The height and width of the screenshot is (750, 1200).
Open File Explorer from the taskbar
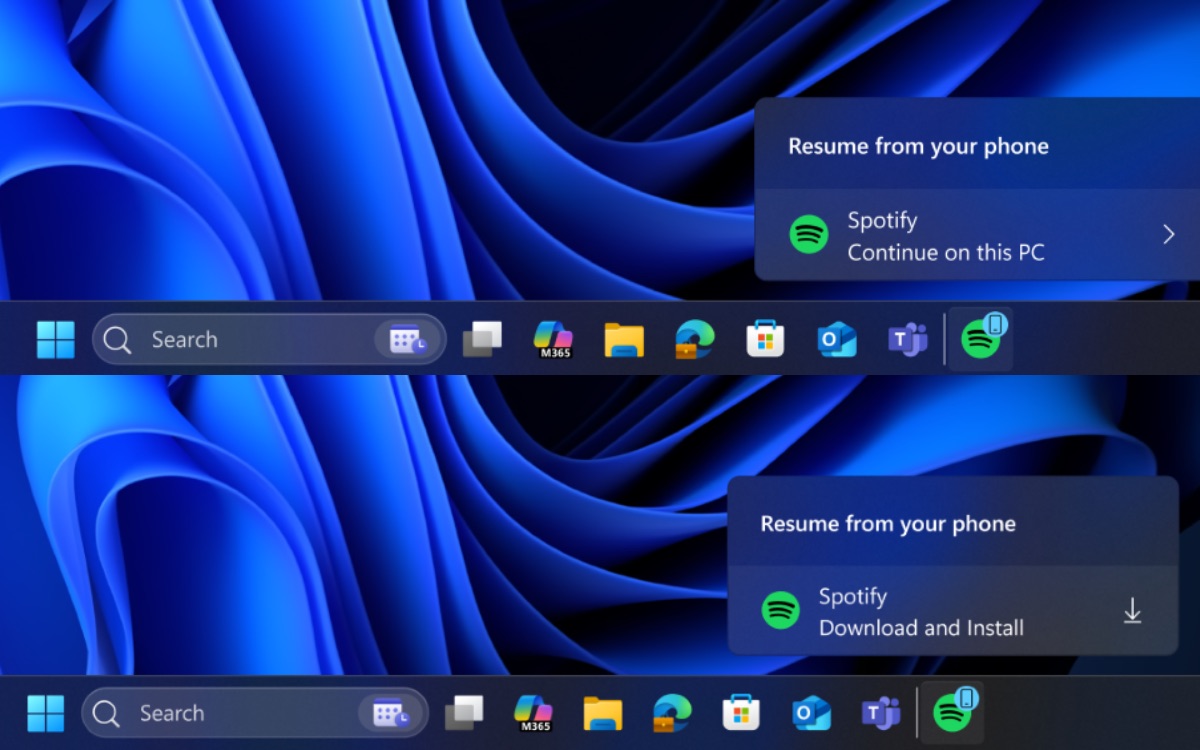(623, 339)
